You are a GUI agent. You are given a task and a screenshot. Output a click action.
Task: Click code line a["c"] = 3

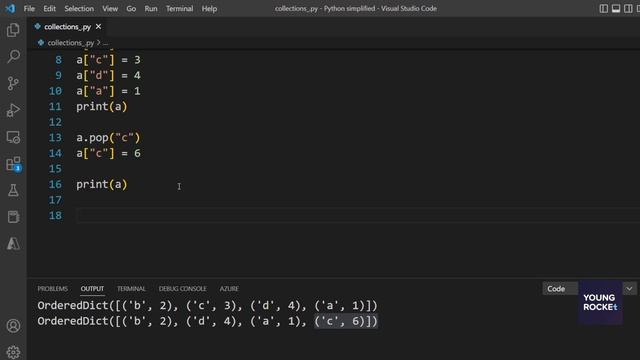tap(108, 60)
